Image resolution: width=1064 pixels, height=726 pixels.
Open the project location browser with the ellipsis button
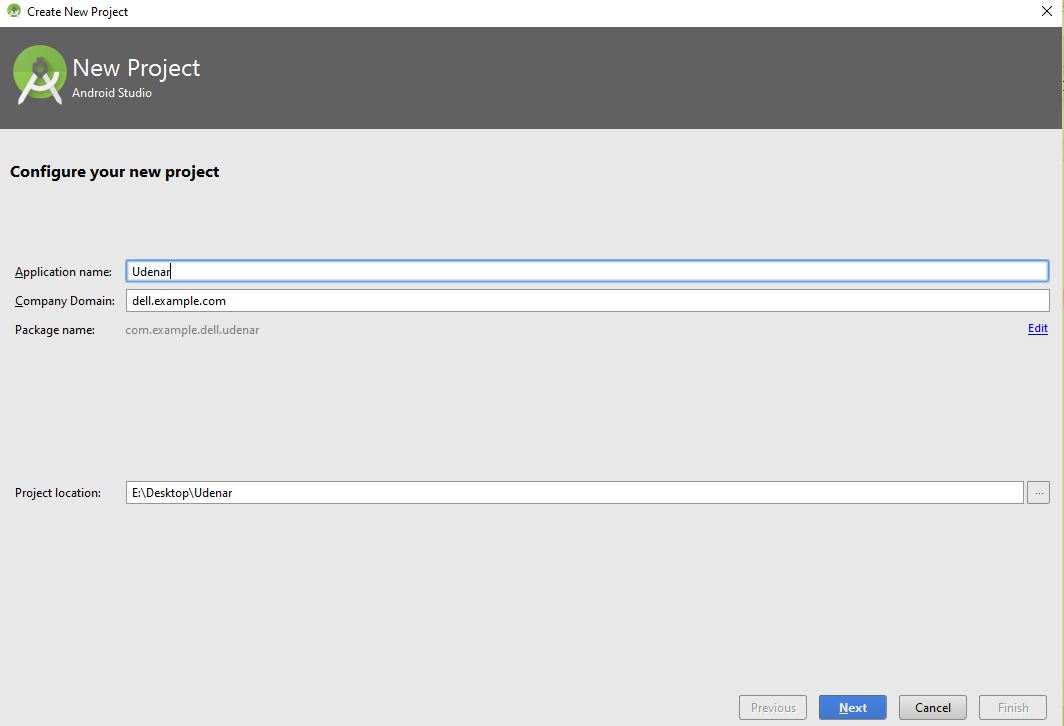click(1038, 492)
